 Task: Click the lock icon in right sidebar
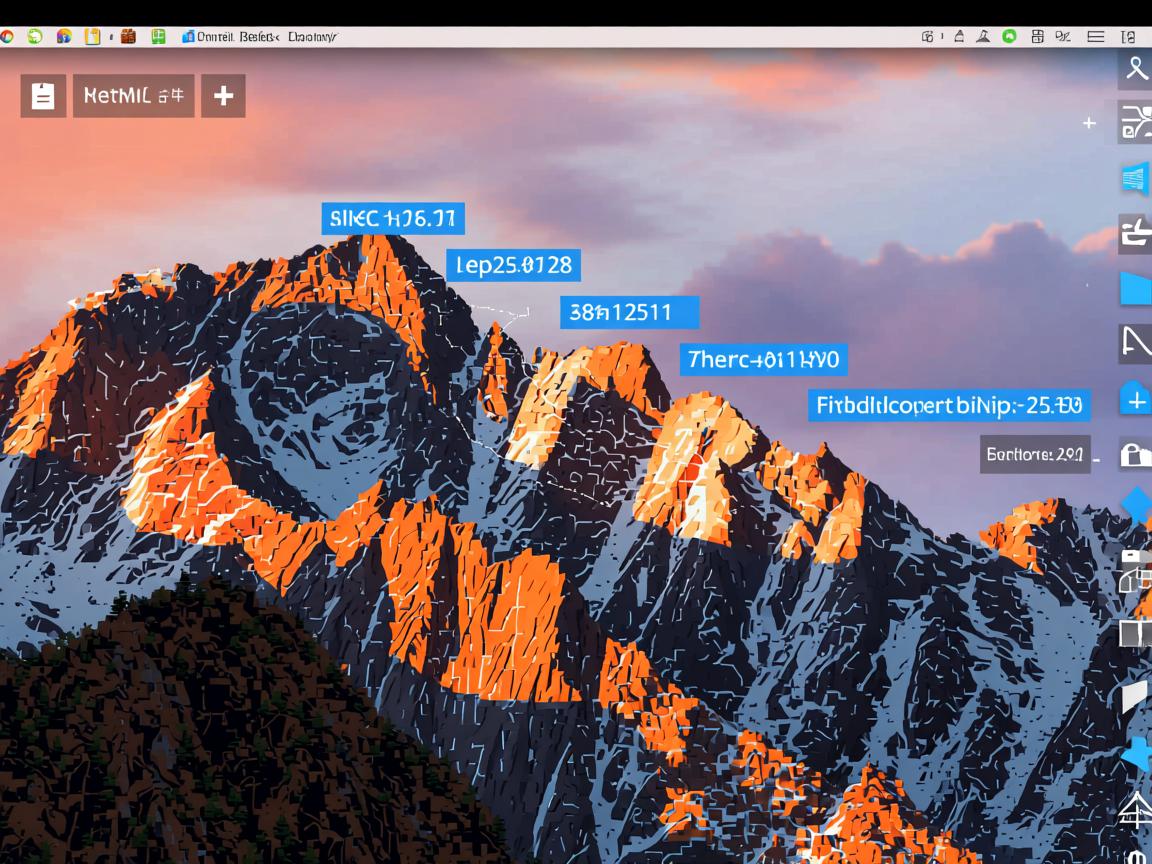pos(1135,455)
